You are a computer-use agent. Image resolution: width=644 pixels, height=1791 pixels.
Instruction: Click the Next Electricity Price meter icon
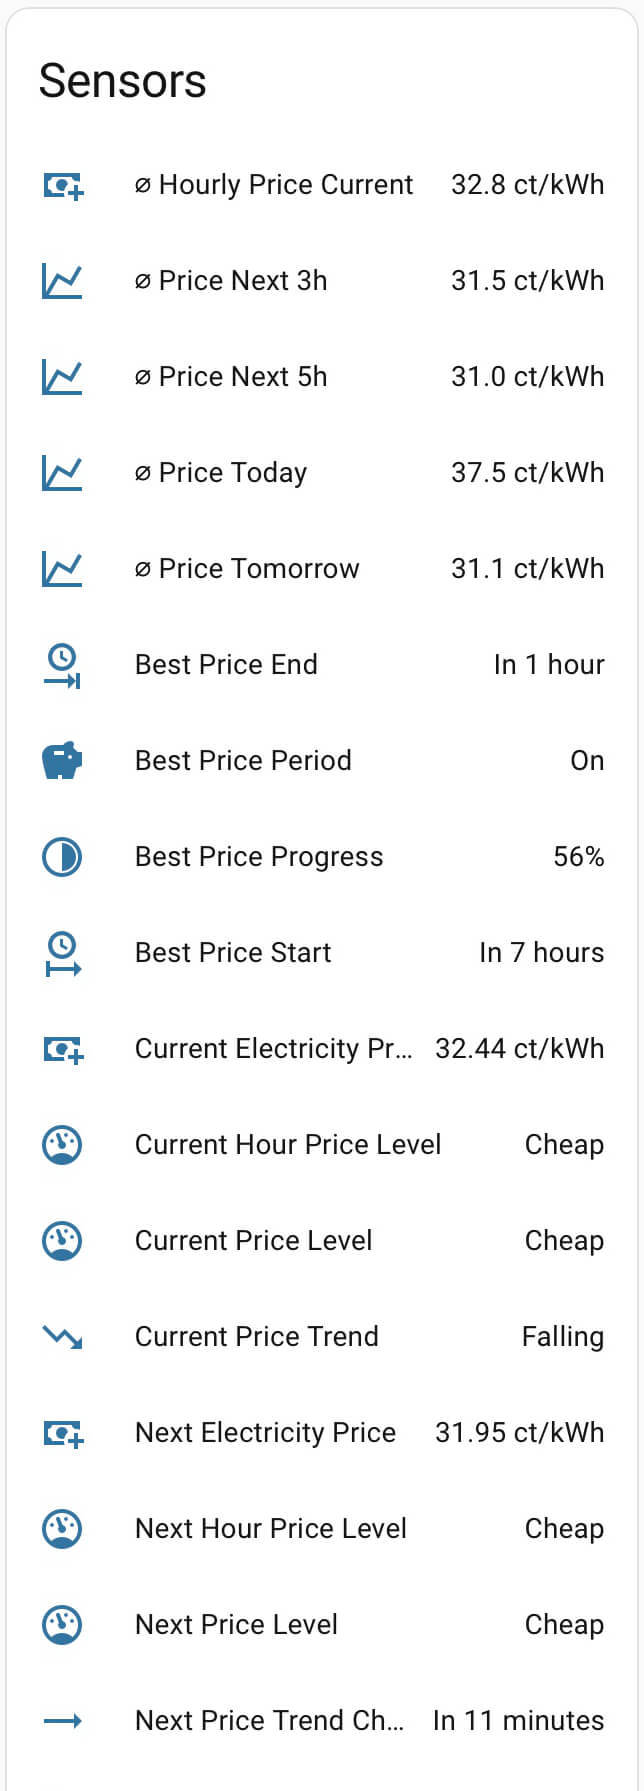tap(62, 1433)
